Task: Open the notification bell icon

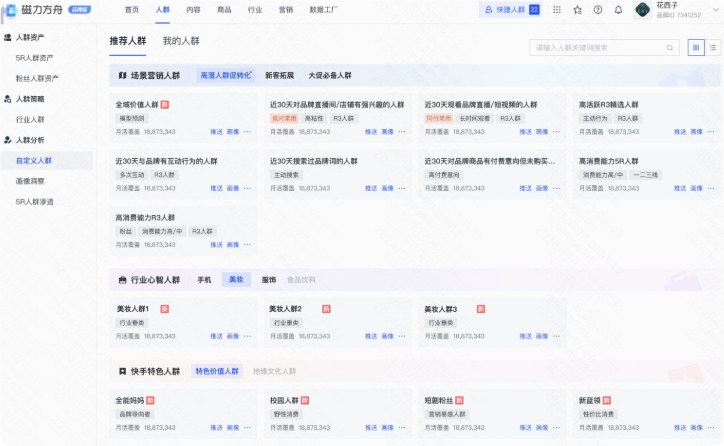Action: [x=618, y=10]
